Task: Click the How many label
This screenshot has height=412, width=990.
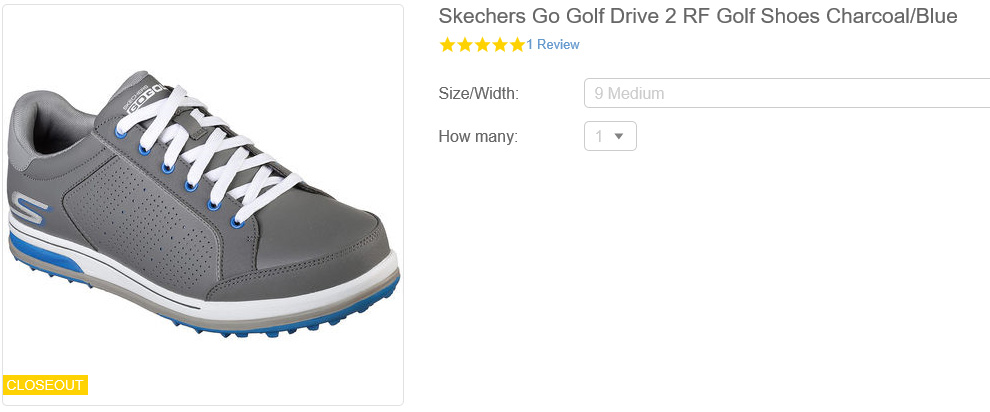Action: tap(478, 136)
